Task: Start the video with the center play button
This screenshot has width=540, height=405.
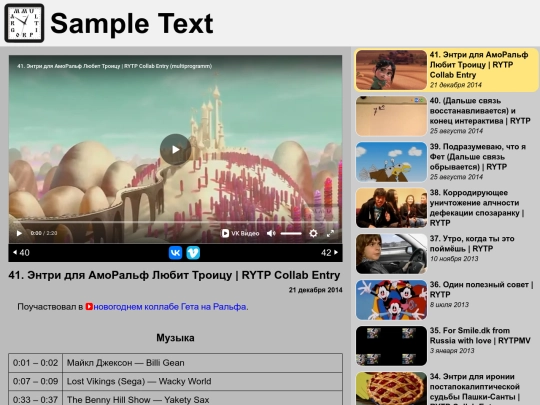Action: tap(175, 149)
